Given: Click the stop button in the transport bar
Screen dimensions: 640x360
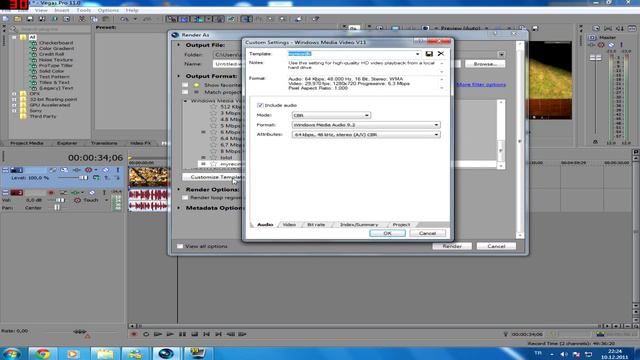Looking at the screenshot, I should 194,334.
